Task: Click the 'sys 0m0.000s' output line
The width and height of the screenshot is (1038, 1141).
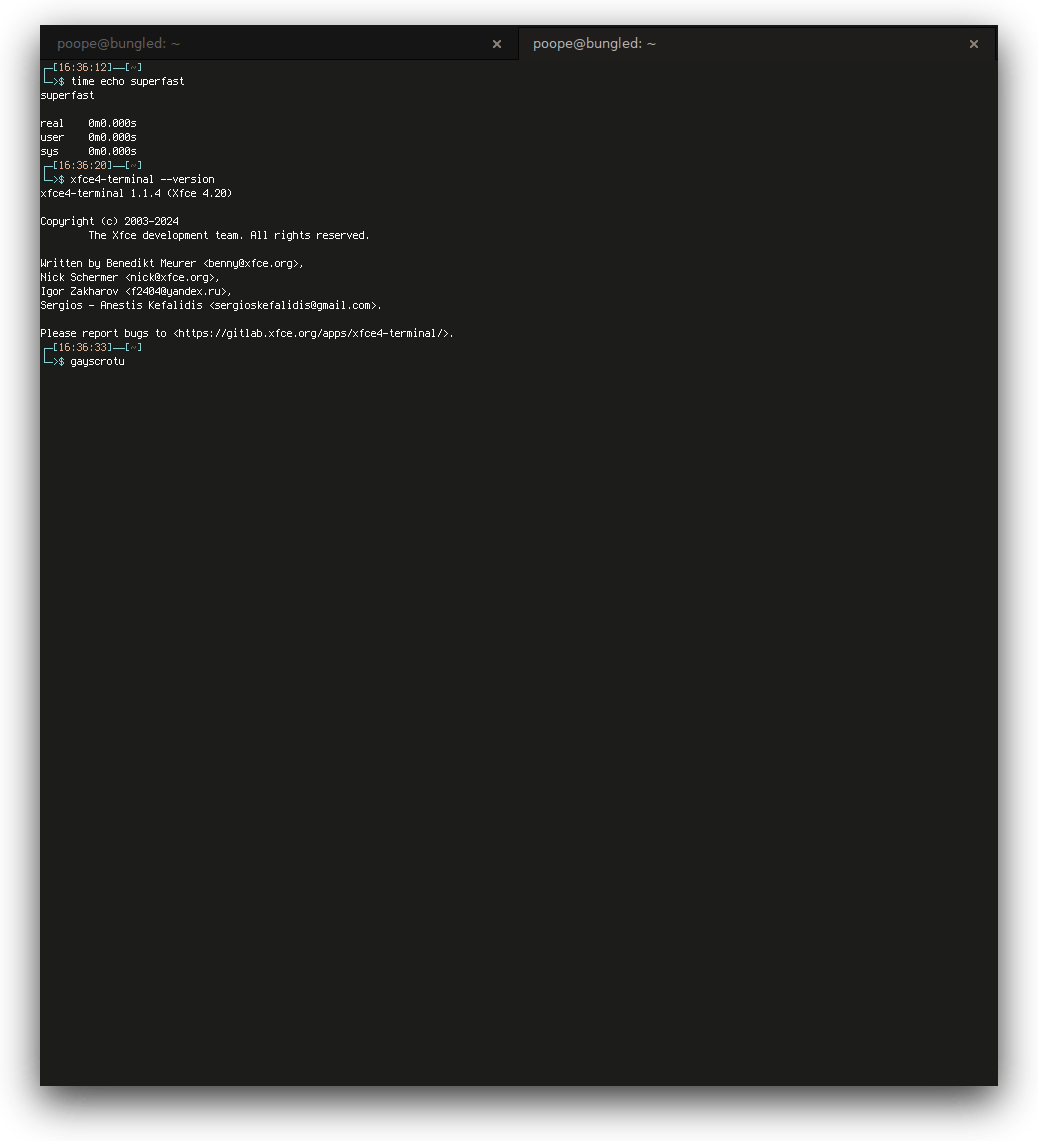Action: click(89, 151)
